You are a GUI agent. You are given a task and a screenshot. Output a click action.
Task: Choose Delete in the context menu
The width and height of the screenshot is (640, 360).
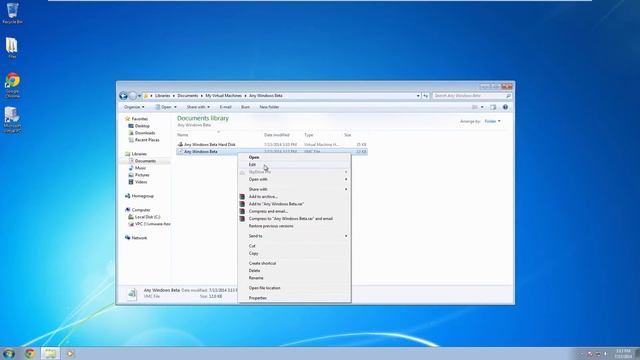pyautogui.click(x=294, y=271)
